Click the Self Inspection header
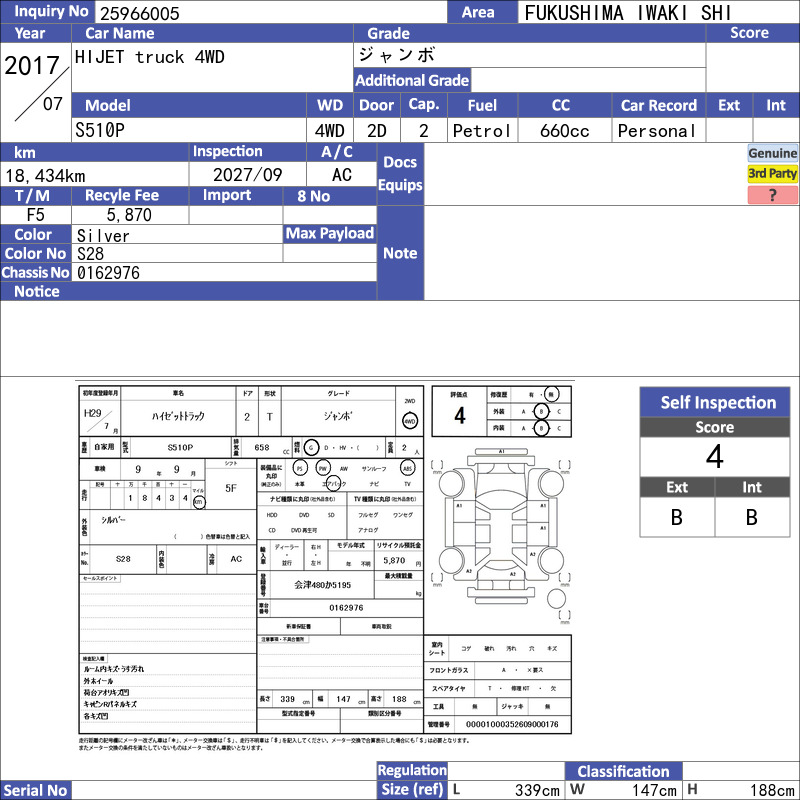The height and width of the screenshot is (800, 800). (x=715, y=403)
